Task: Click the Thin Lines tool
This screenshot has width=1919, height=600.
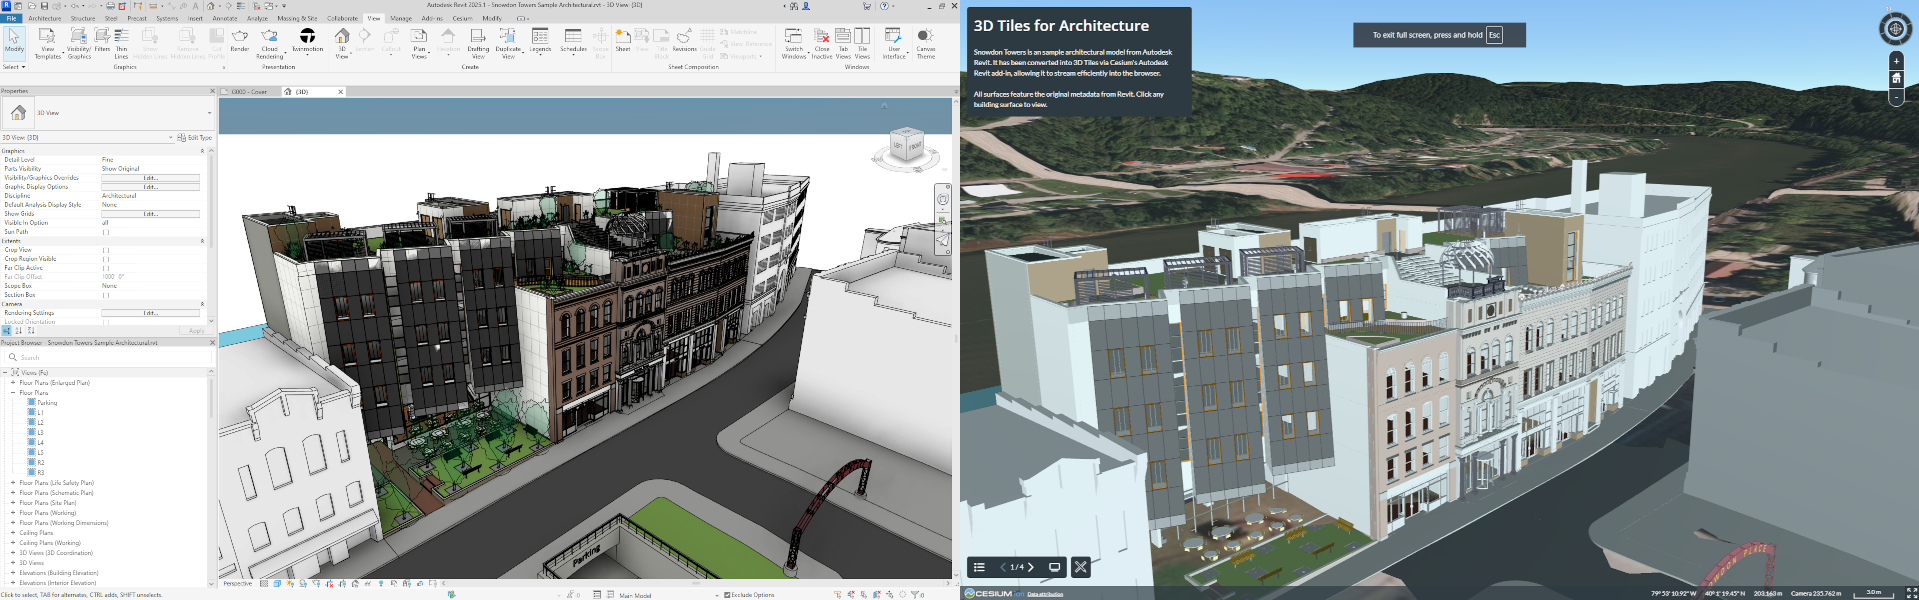Action: (x=121, y=37)
